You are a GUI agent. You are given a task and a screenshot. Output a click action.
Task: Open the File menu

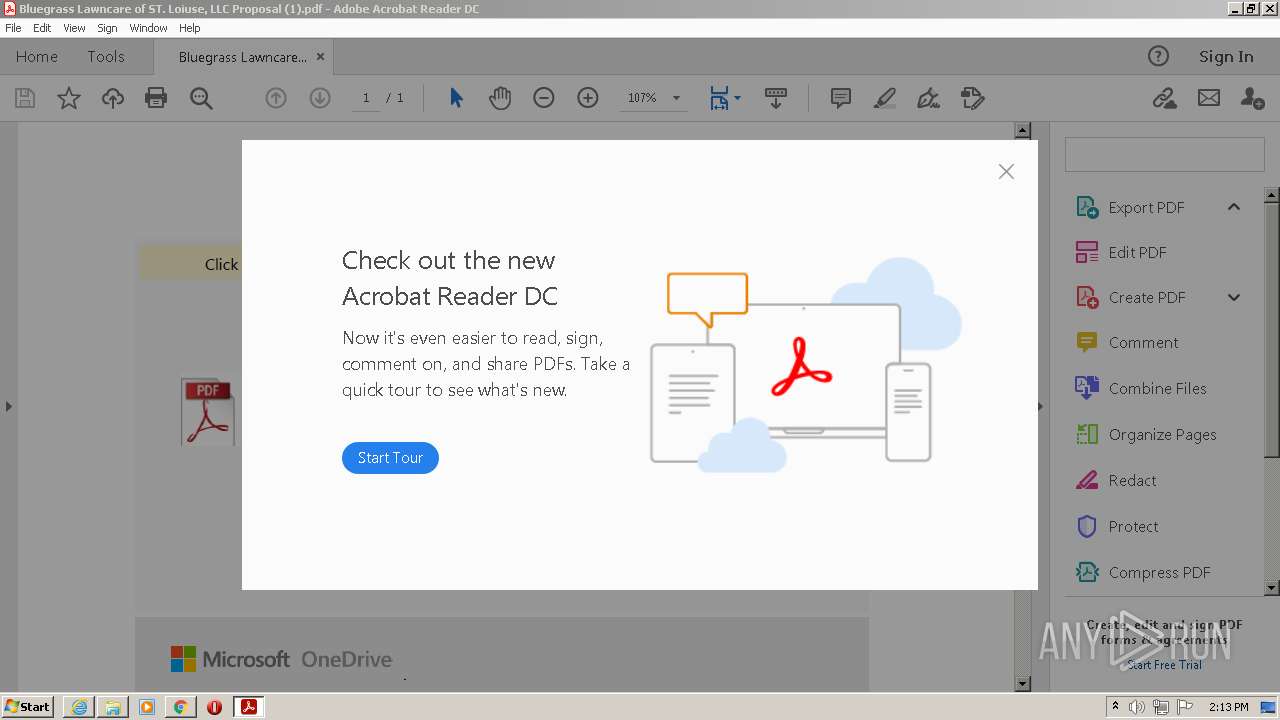(13, 28)
